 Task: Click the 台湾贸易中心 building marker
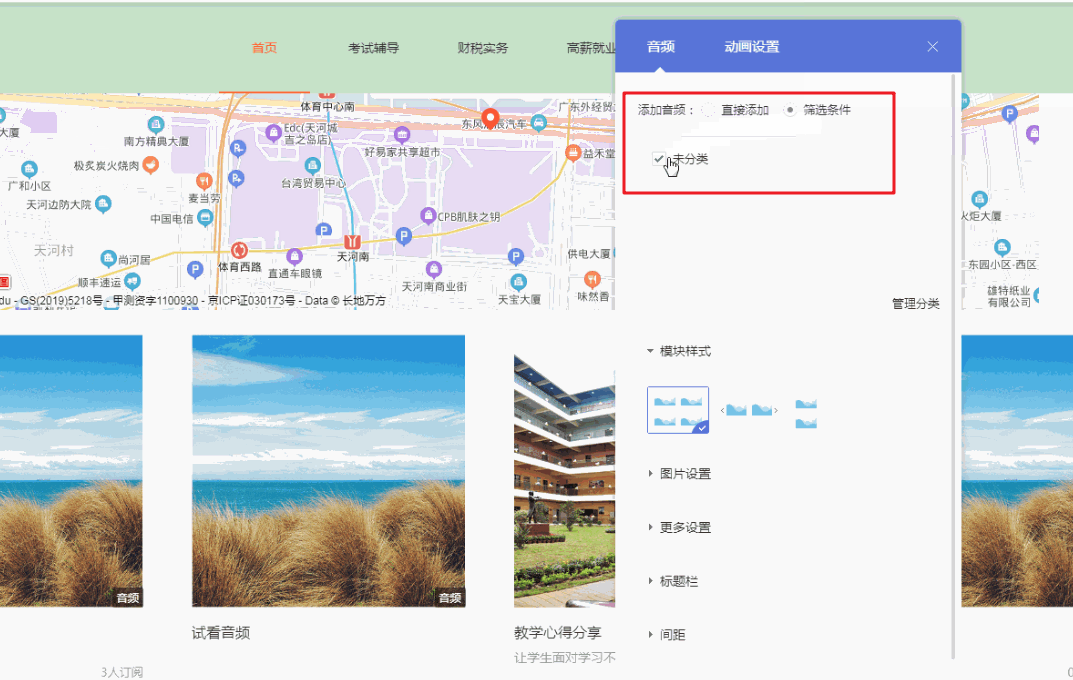(313, 165)
